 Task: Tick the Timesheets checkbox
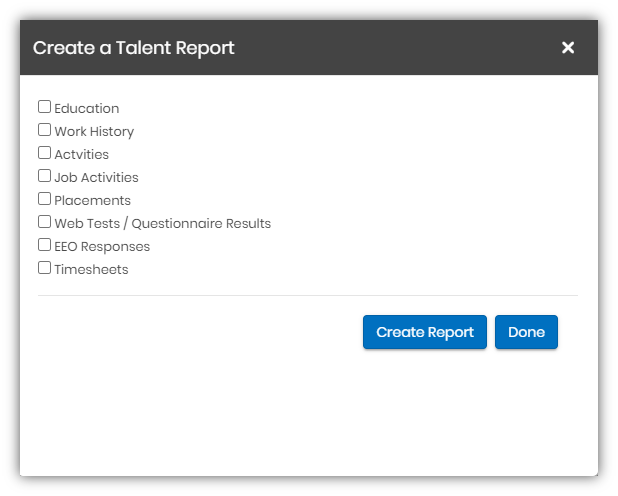coord(44,268)
